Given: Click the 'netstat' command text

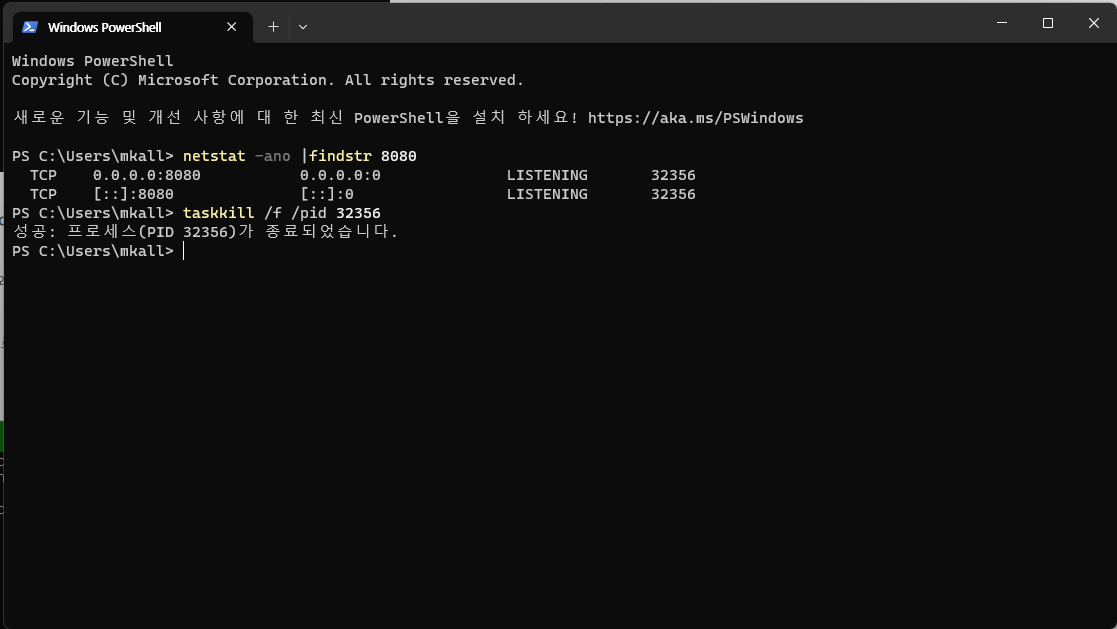Looking at the screenshot, I should (x=214, y=156).
